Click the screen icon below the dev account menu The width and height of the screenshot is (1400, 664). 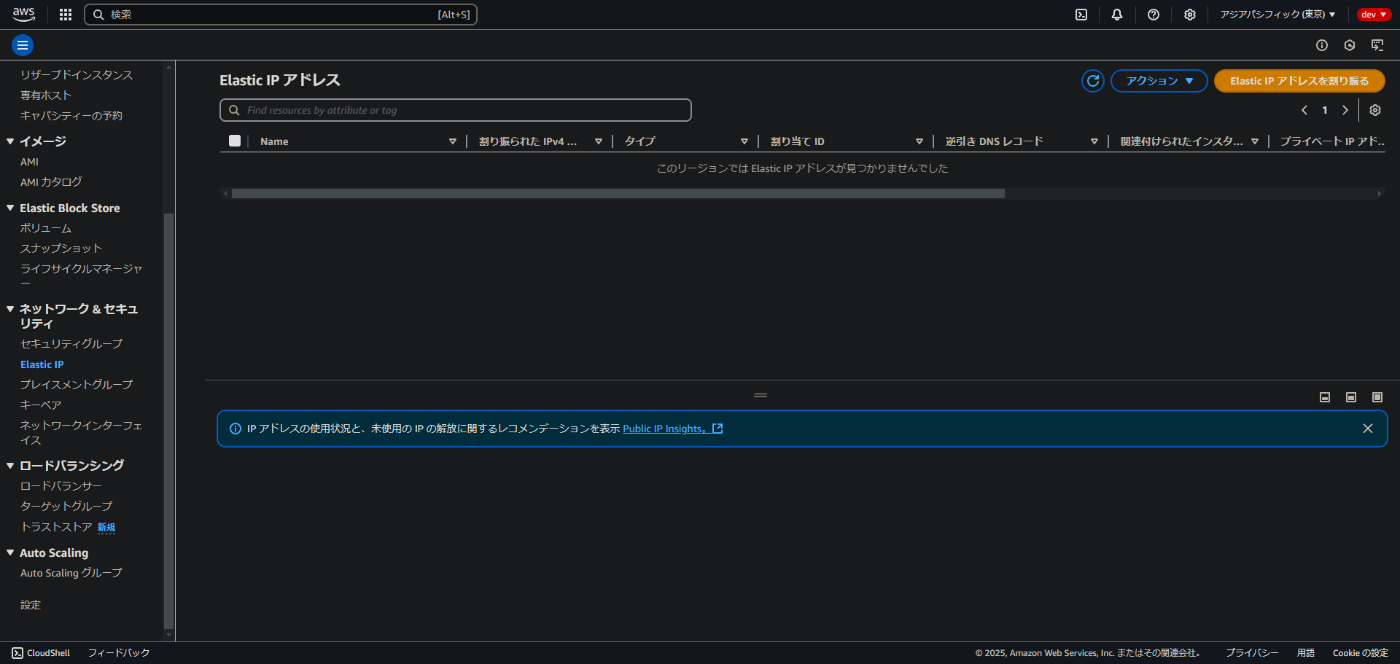click(1377, 45)
